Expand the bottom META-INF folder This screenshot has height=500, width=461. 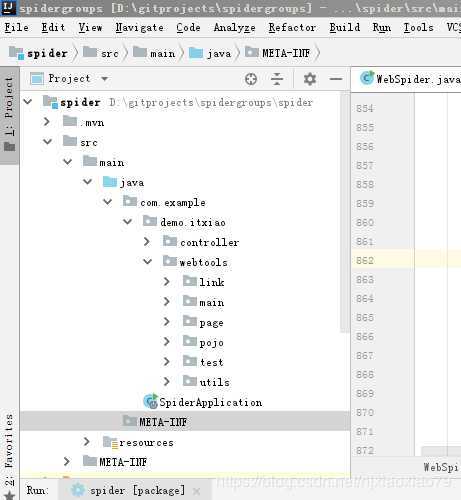tap(67, 462)
